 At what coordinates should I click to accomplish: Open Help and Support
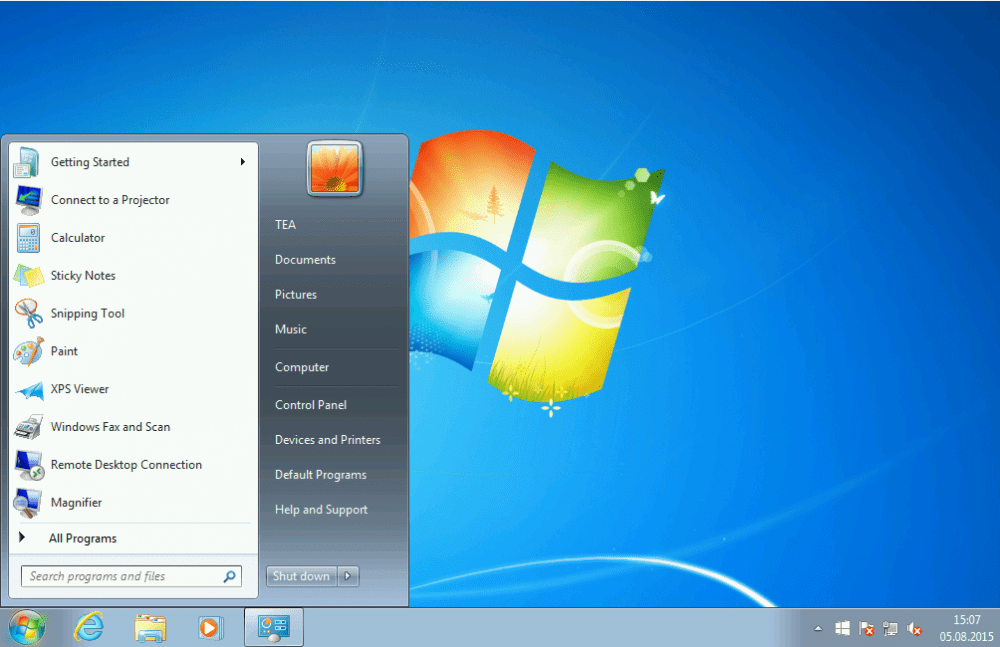coord(321,509)
